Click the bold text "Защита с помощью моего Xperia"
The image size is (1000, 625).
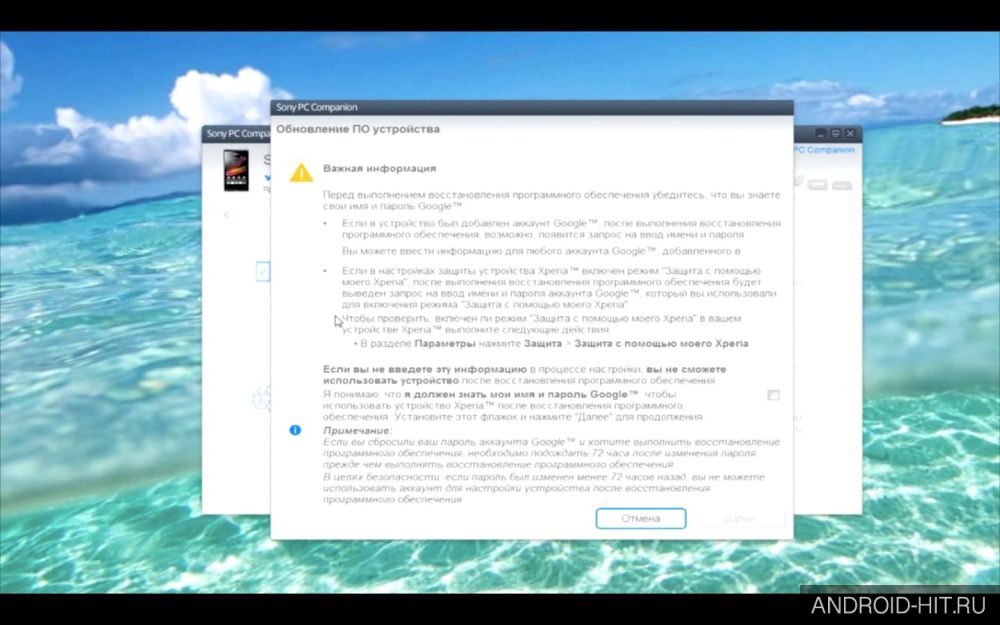tap(661, 344)
